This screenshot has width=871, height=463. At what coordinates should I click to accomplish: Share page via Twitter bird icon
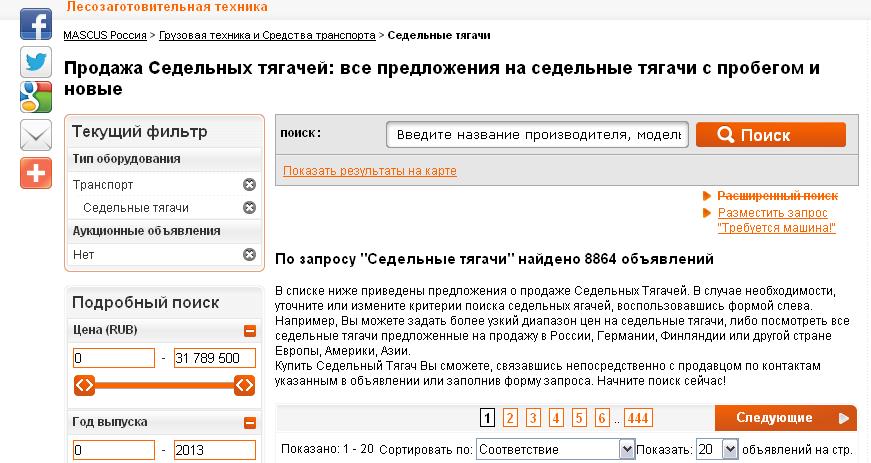pos(36,62)
